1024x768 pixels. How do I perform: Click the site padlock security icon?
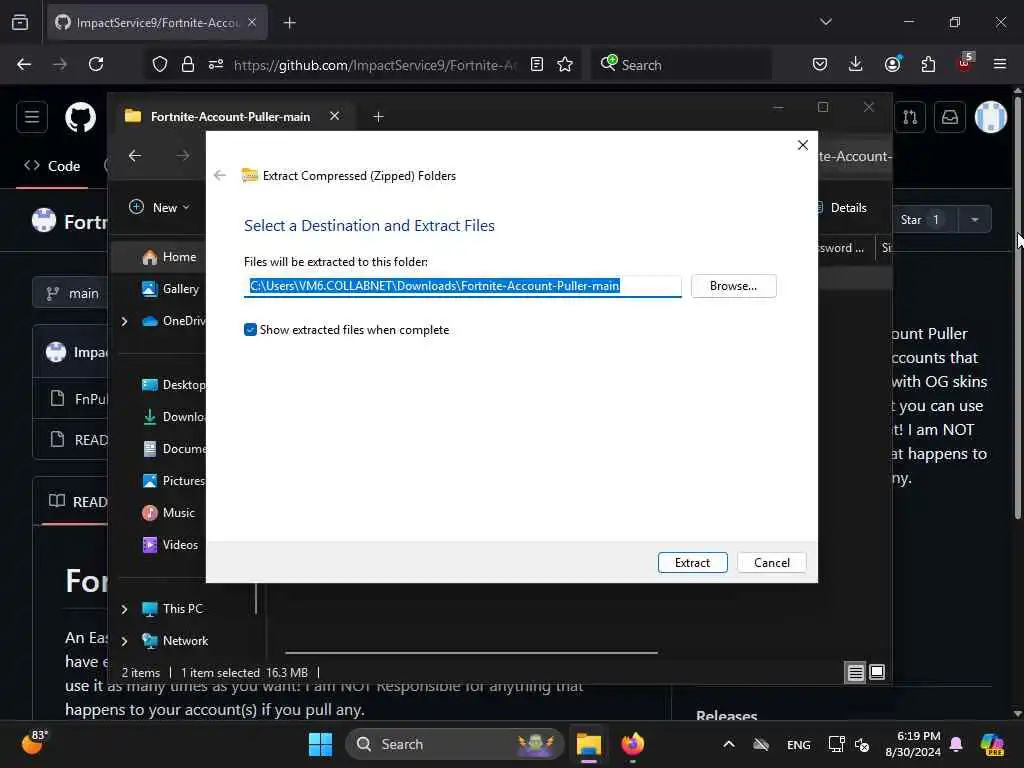pyautogui.click(x=188, y=64)
